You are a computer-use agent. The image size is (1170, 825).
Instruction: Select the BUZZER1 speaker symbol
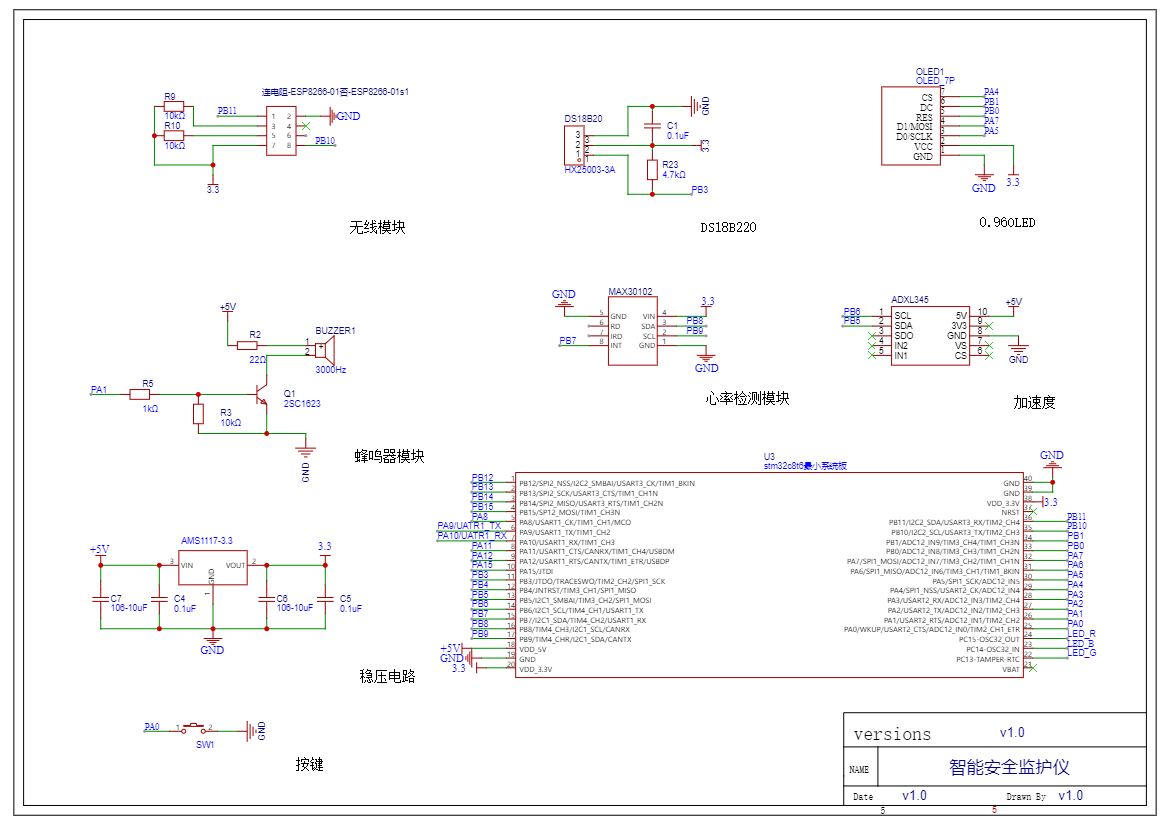coord(325,349)
